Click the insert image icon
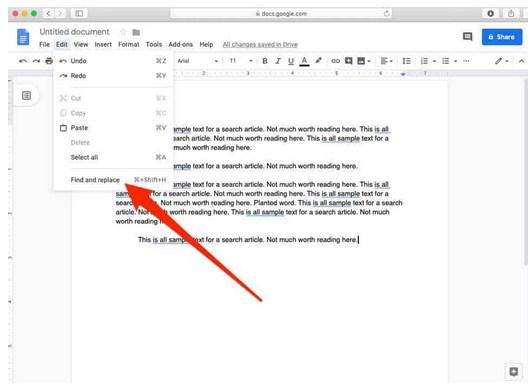 (361, 61)
